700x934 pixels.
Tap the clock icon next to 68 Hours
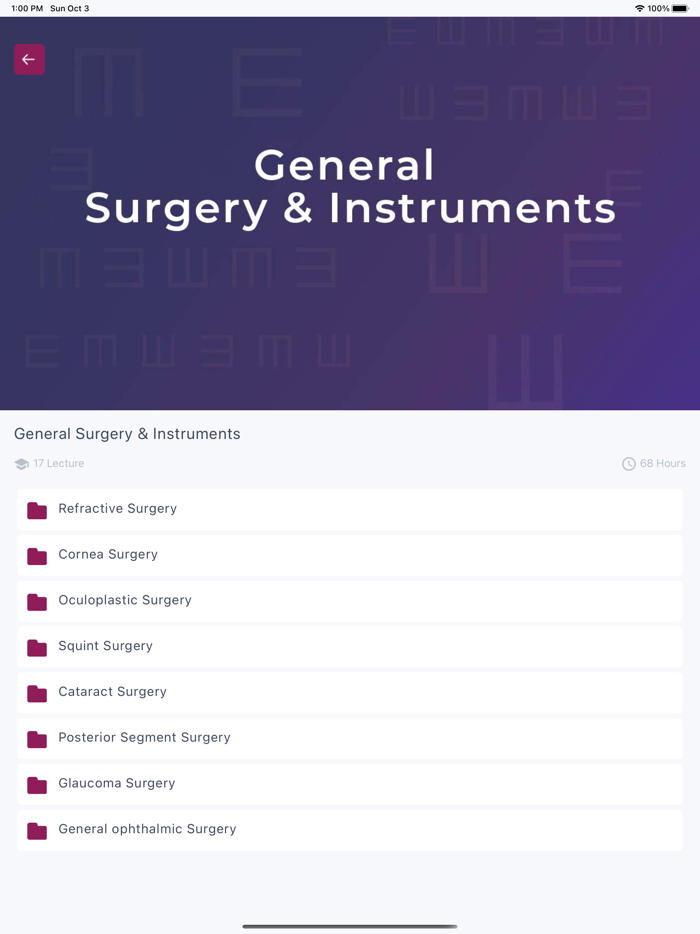click(629, 463)
